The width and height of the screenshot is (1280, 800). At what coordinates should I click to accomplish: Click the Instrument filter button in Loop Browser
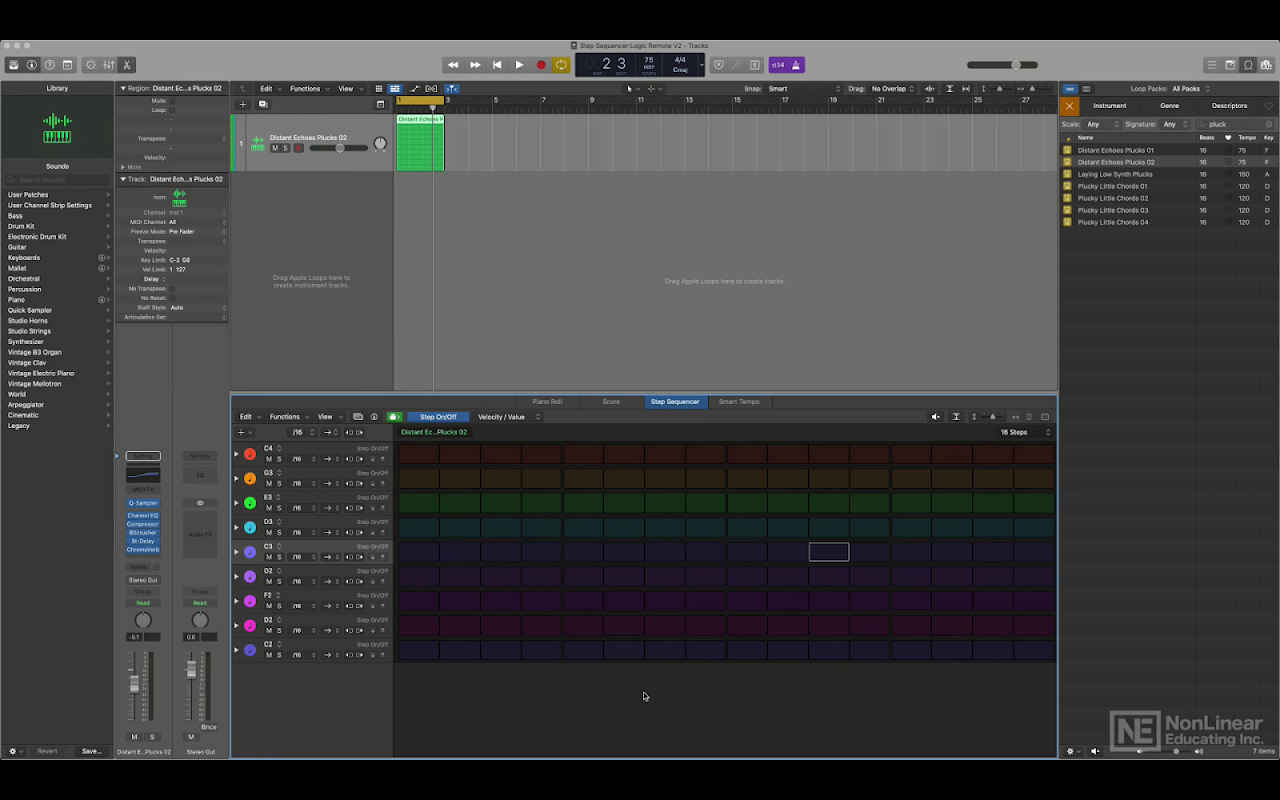pos(1109,106)
